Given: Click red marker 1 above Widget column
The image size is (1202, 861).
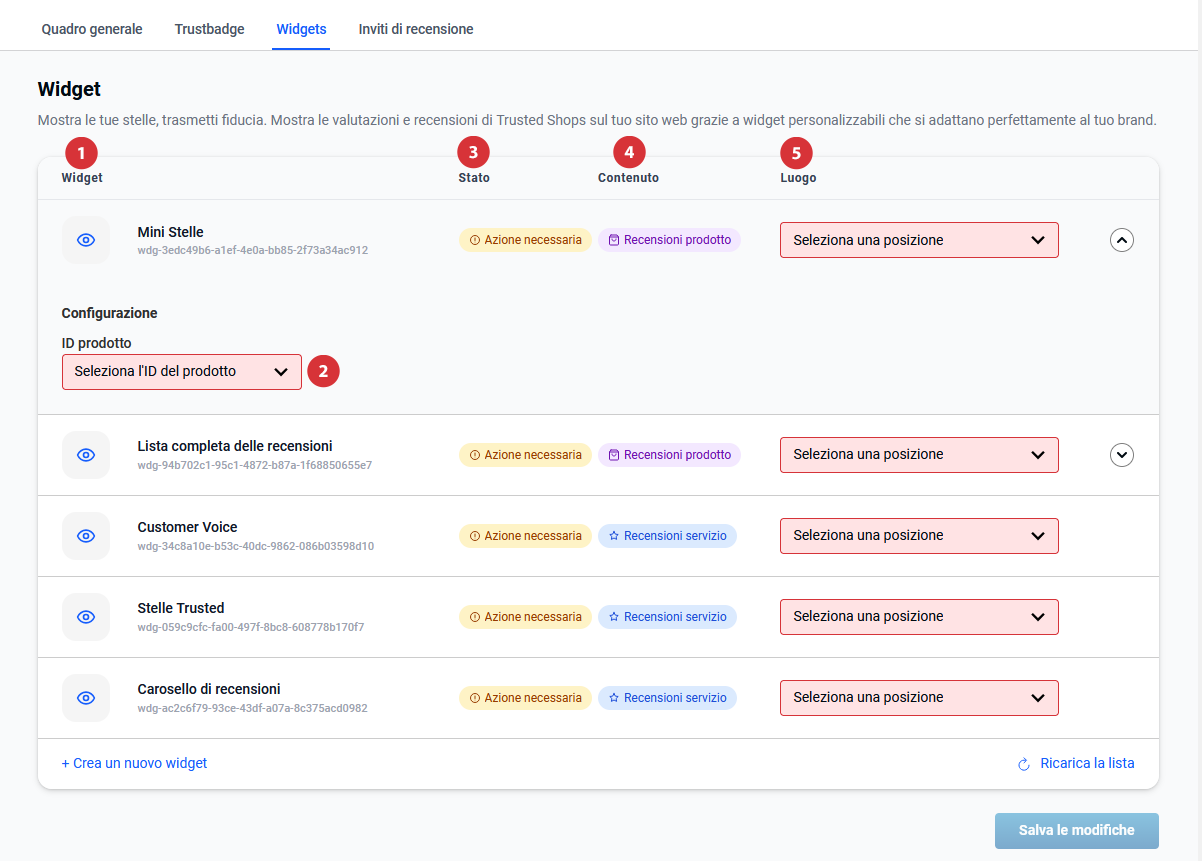Looking at the screenshot, I should (81, 153).
